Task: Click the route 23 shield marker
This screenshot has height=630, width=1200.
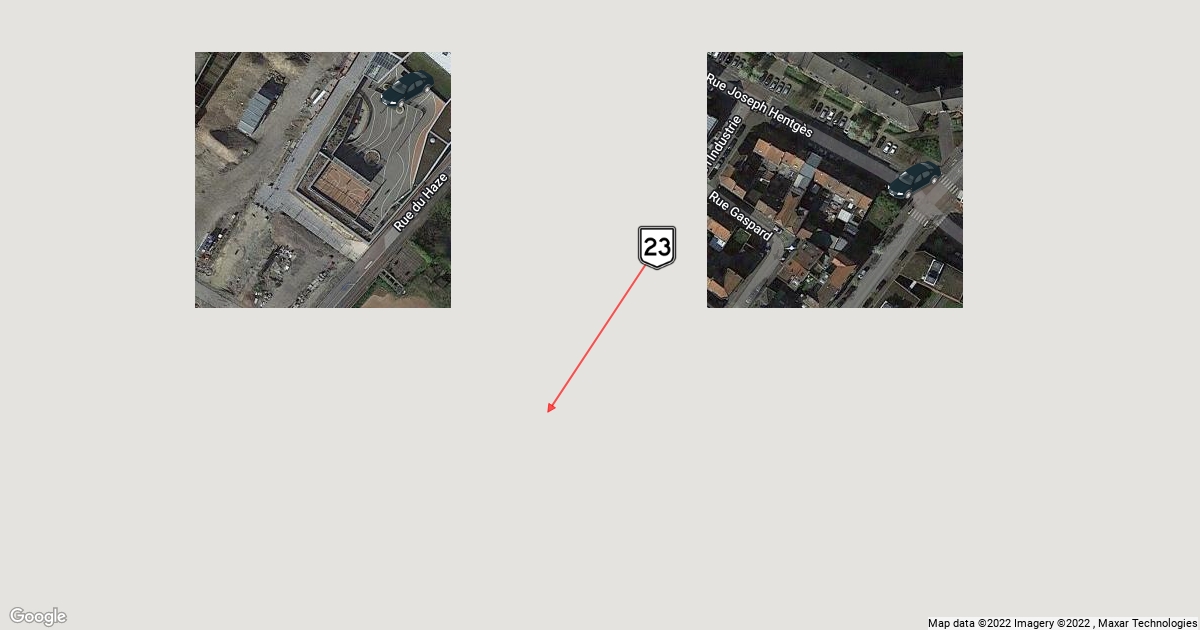Action: point(657,247)
